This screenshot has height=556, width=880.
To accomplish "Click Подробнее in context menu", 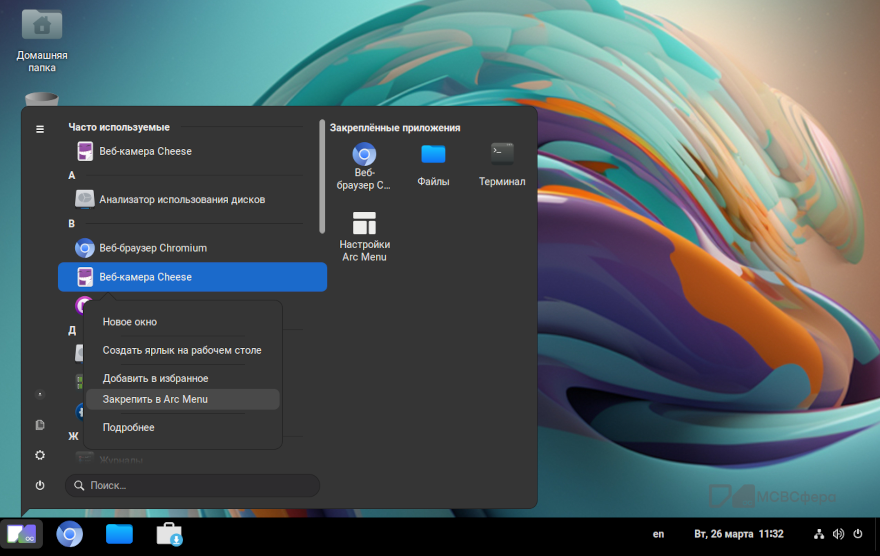I will pyautogui.click(x=129, y=427).
